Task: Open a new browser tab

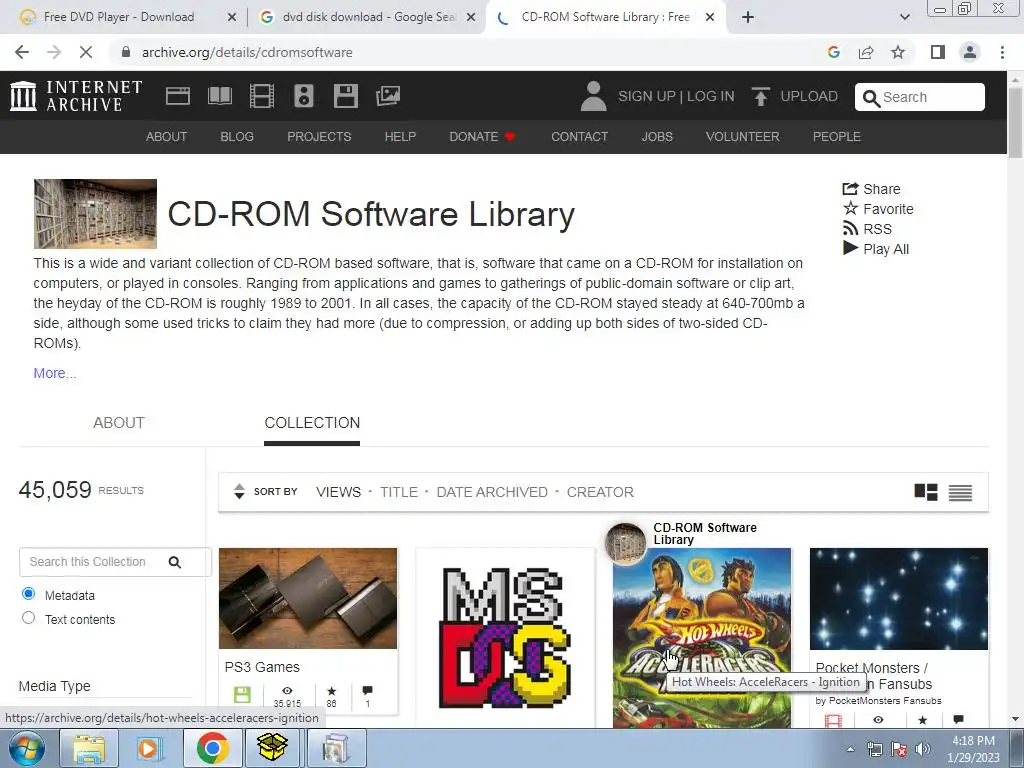Action: (748, 17)
